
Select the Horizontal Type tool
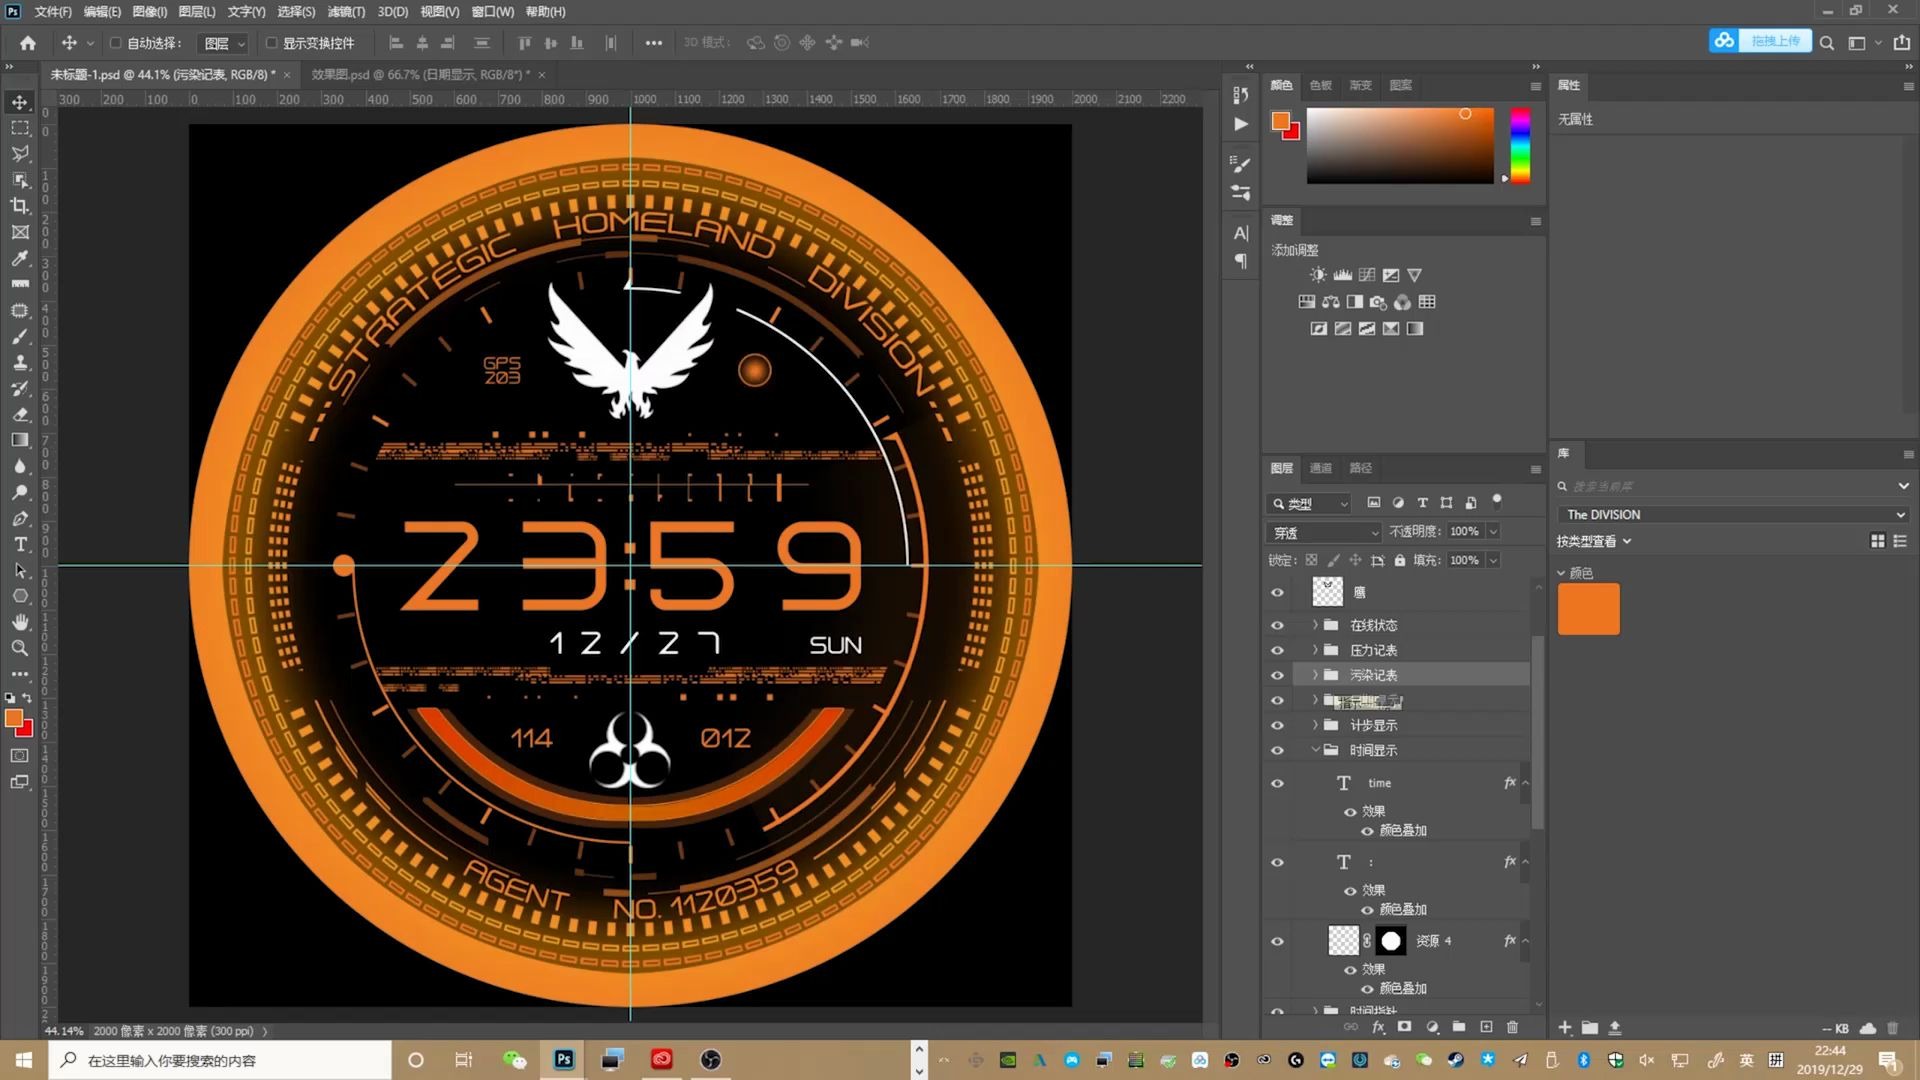(x=20, y=544)
